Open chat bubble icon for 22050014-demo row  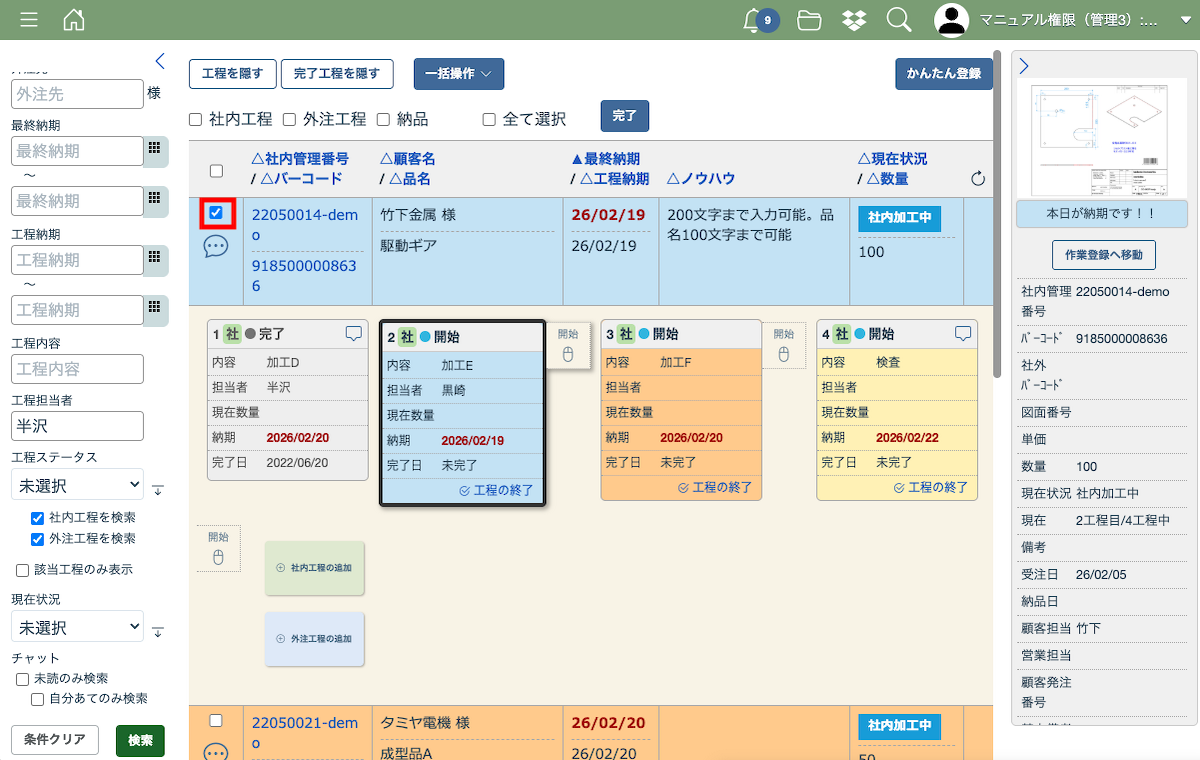click(216, 246)
